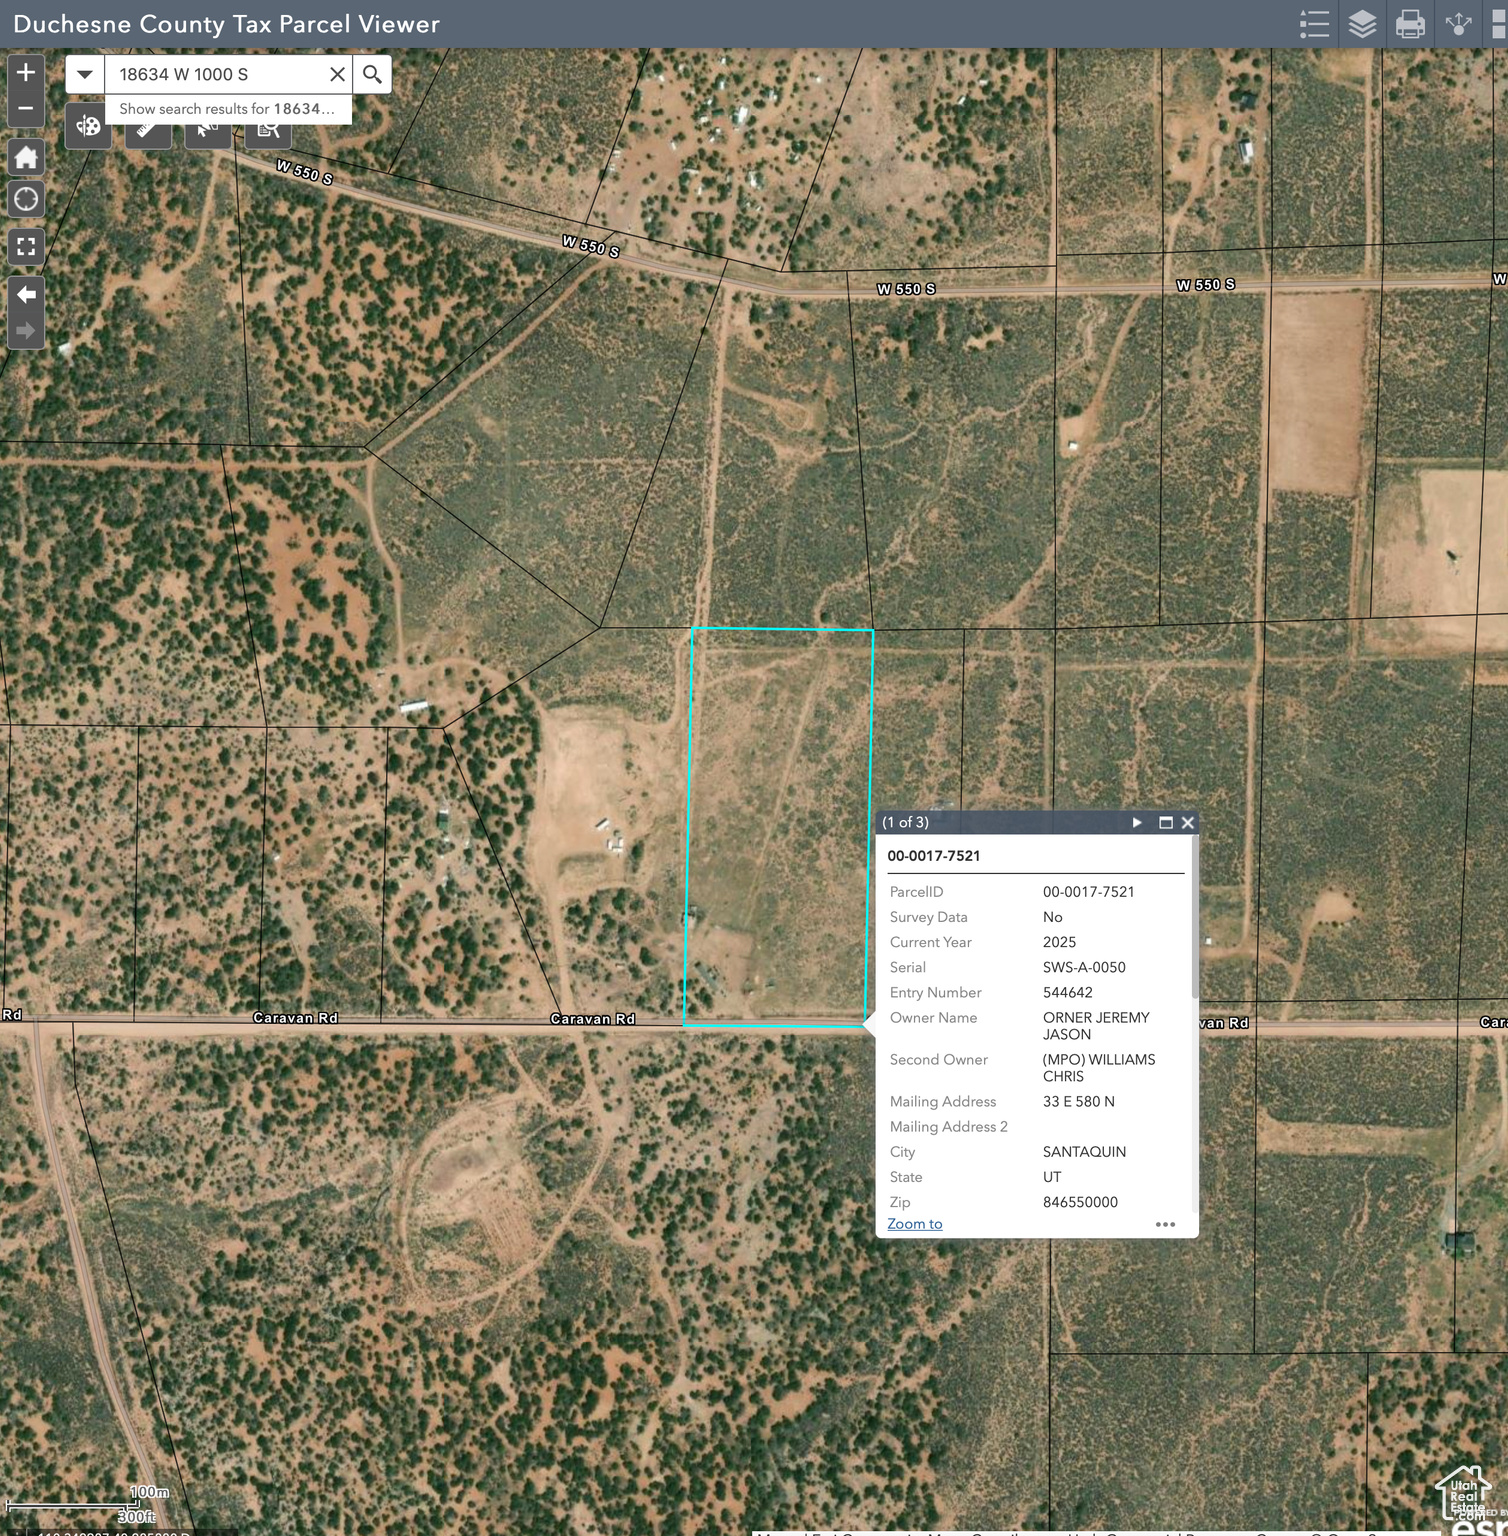This screenshot has width=1508, height=1536.
Task: Go to the default Home extent
Action: tap(26, 157)
